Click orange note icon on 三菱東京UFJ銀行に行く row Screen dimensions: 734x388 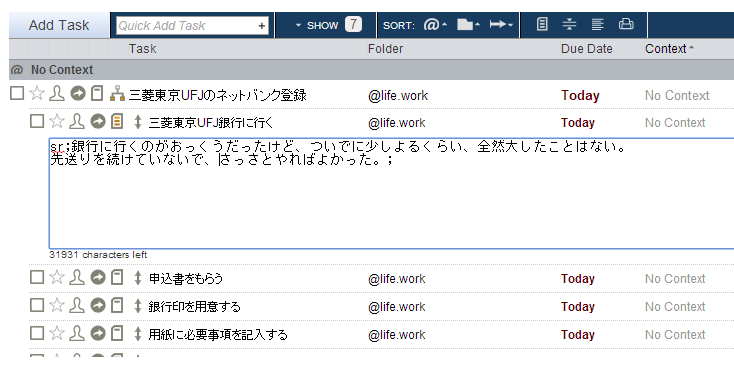point(117,122)
